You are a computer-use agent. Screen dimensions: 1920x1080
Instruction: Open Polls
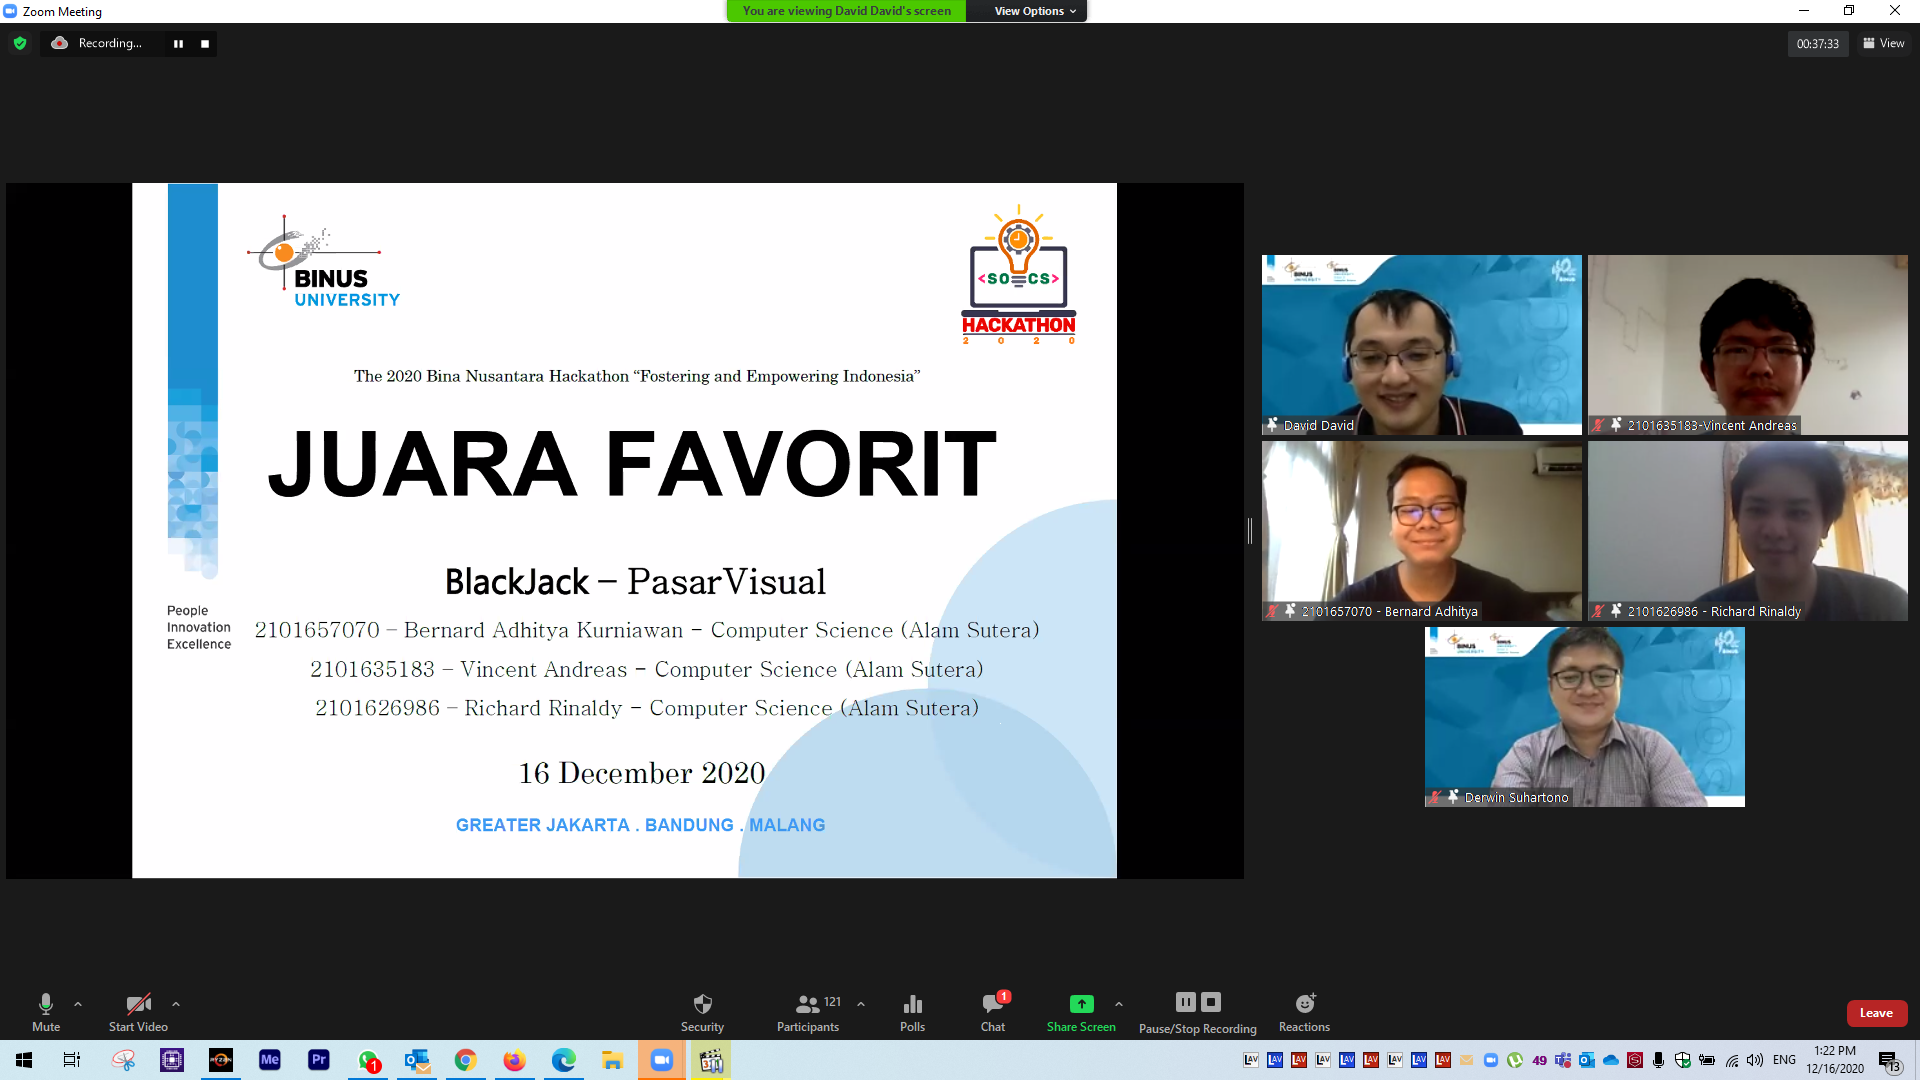tap(912, 1012)
